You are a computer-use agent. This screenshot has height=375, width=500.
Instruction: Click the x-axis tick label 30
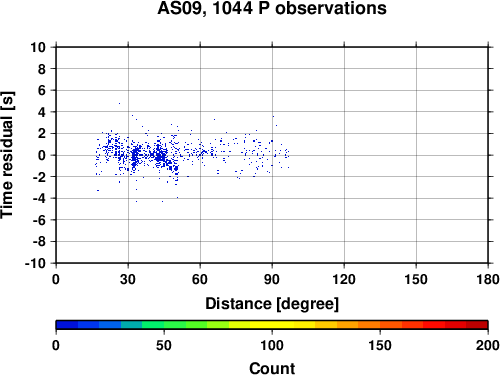(128, 279)
